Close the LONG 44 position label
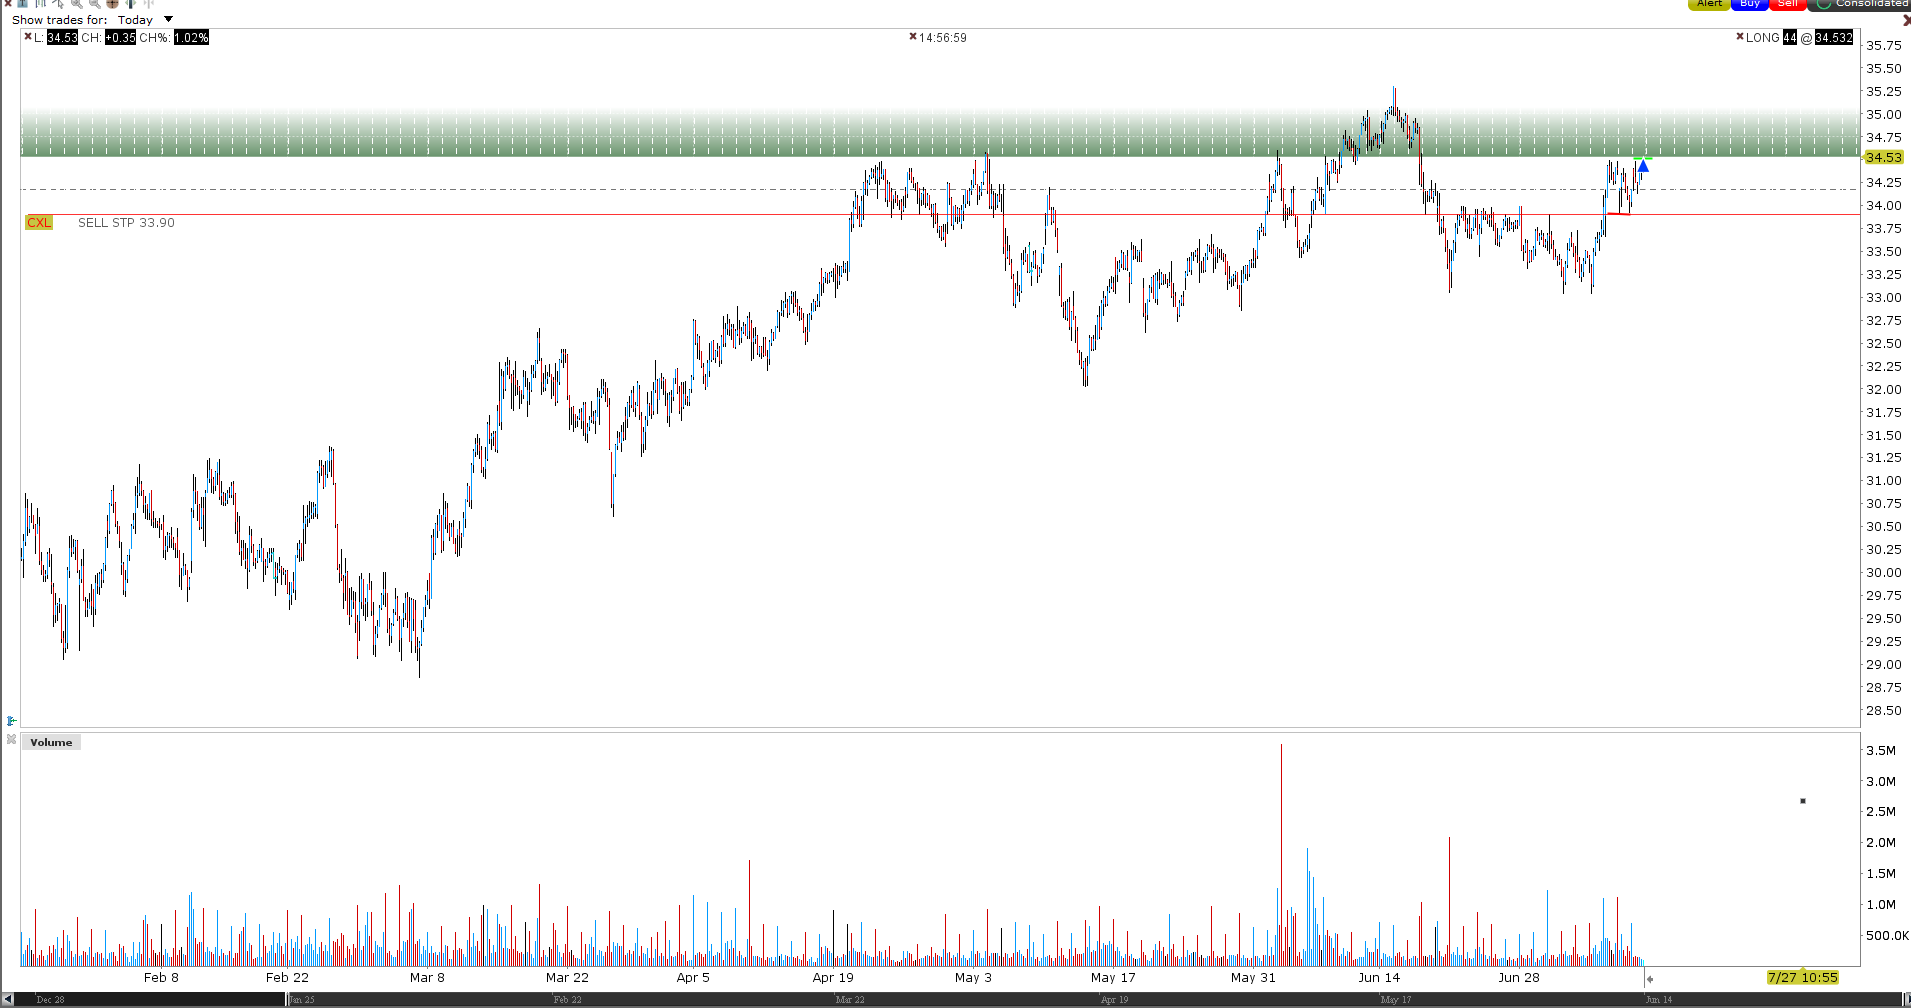The height and width of the screenshot is (1008, 1911). click(1740, 37)
